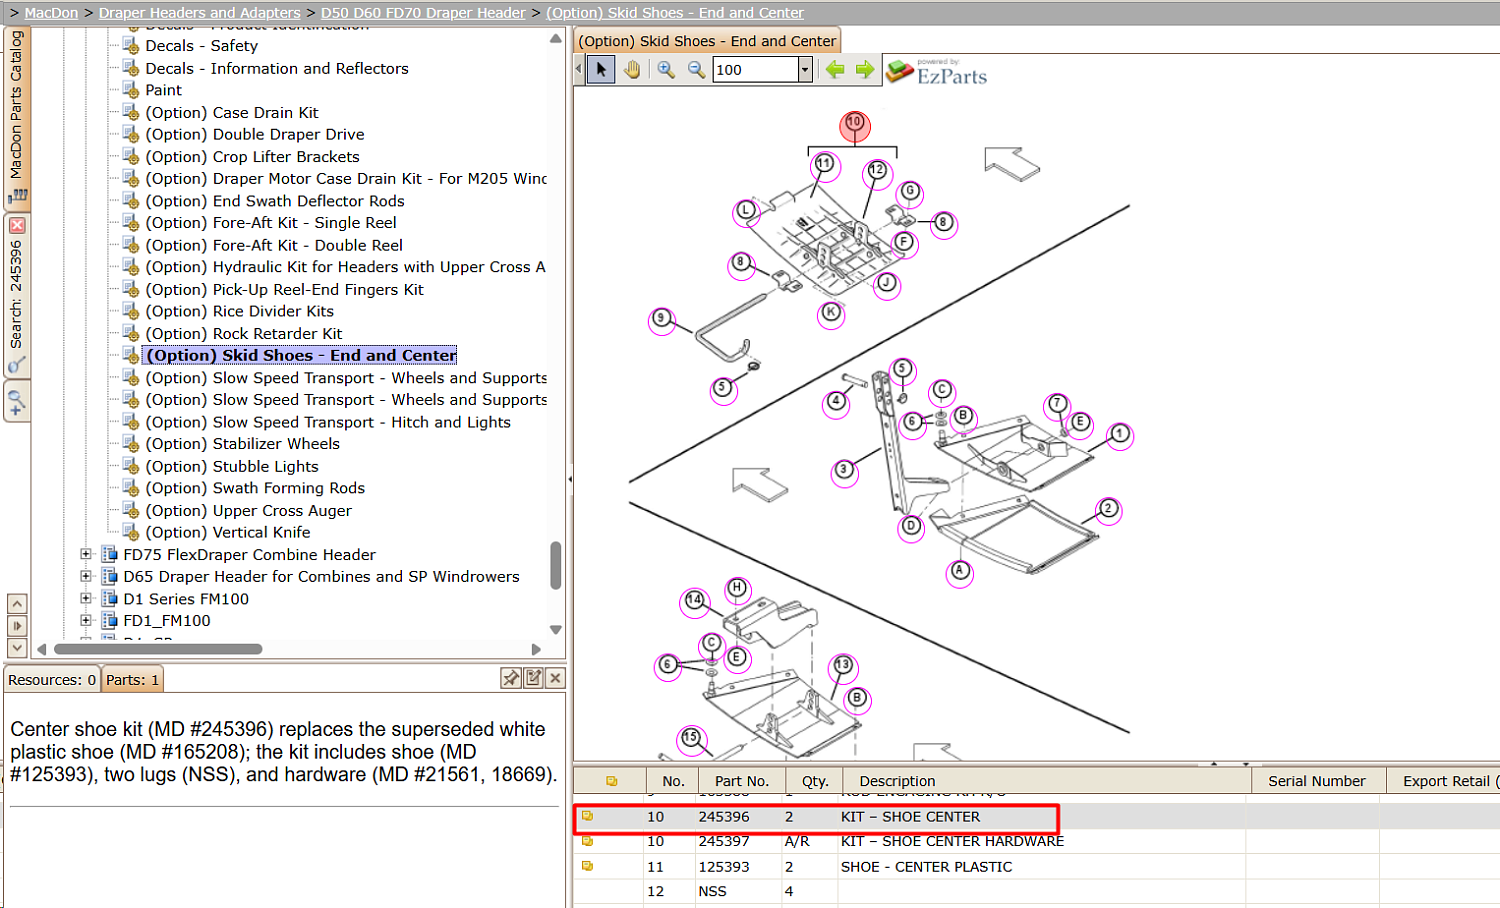This screenshot has width=1500, height=908.
Task: Open the new search magnifier tab
Action: [17, 403]
